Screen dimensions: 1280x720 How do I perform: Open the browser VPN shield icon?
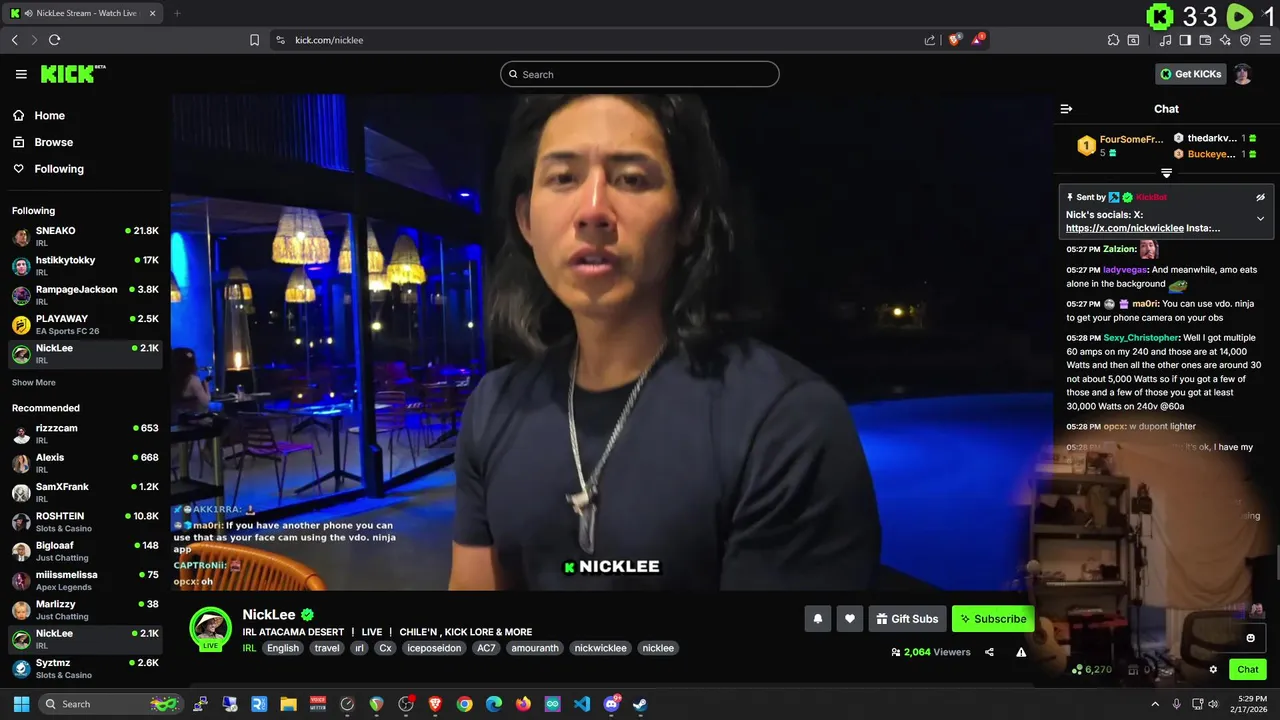pyautogui.click(x=1245, y=40)
